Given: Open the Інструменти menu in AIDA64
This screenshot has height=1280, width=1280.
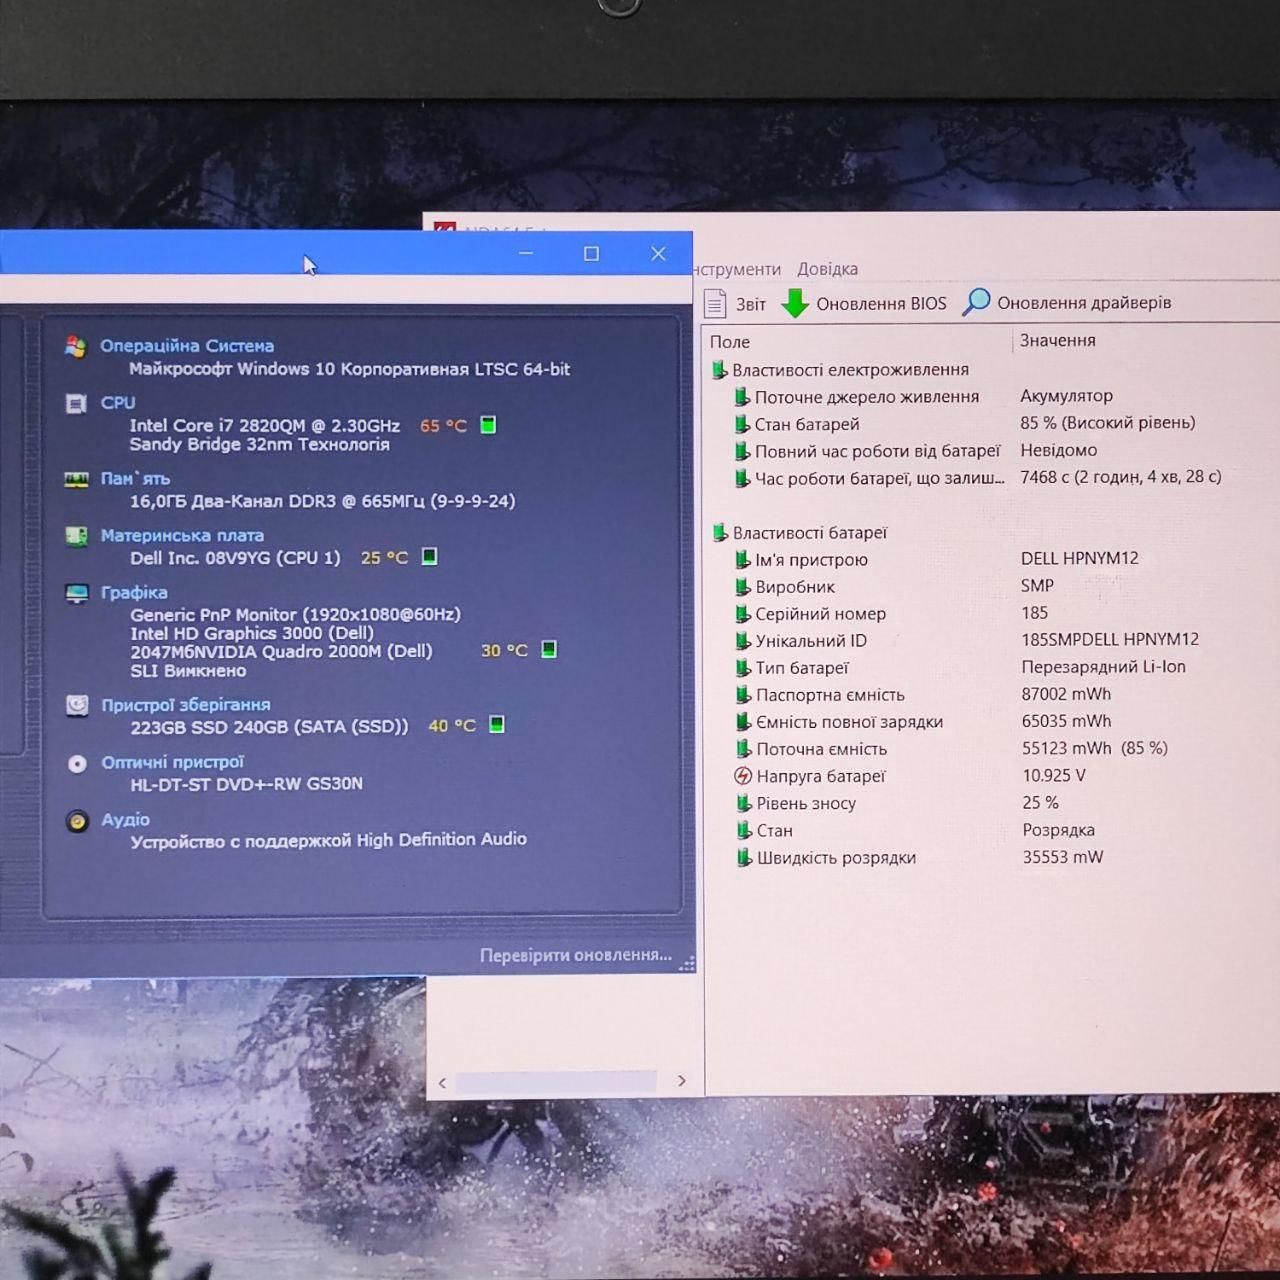Looking at the screenshot, I should tap(737, 269).
